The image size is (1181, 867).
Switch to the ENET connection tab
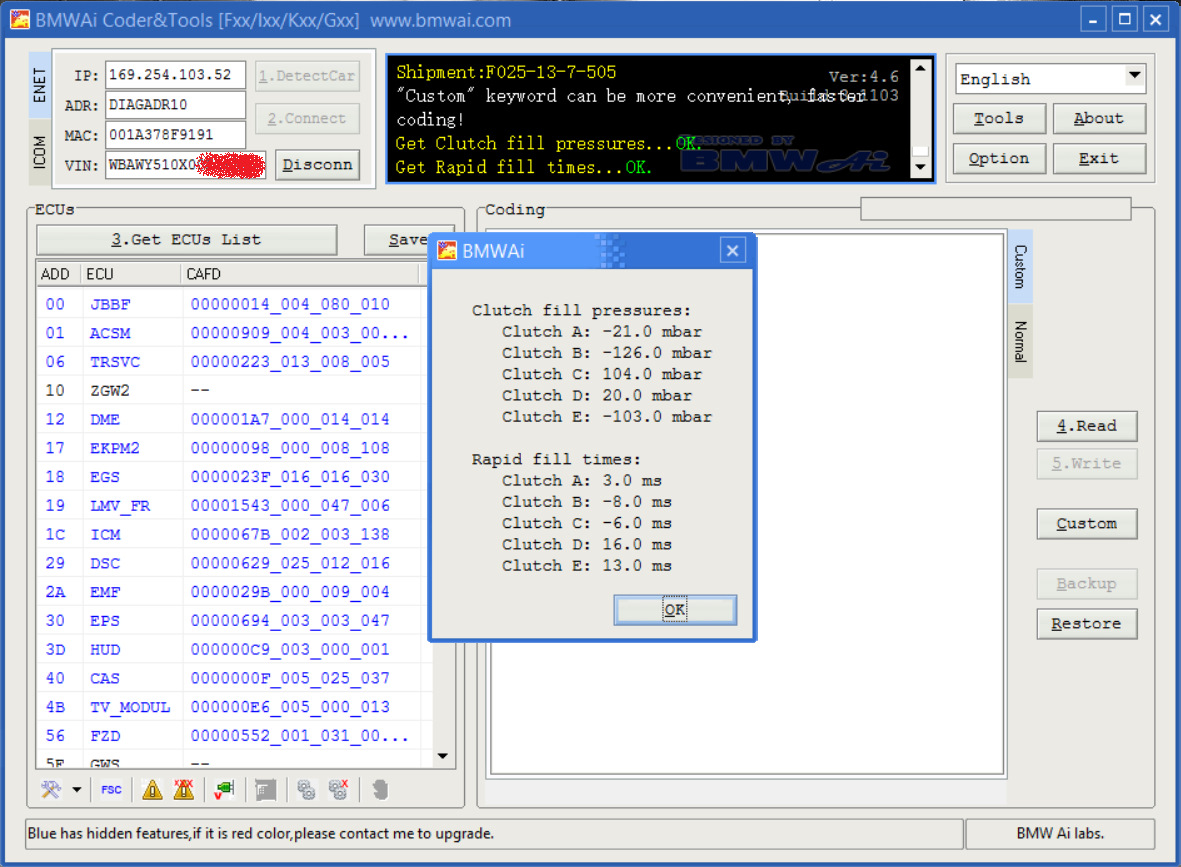click(x=39, y=85)
